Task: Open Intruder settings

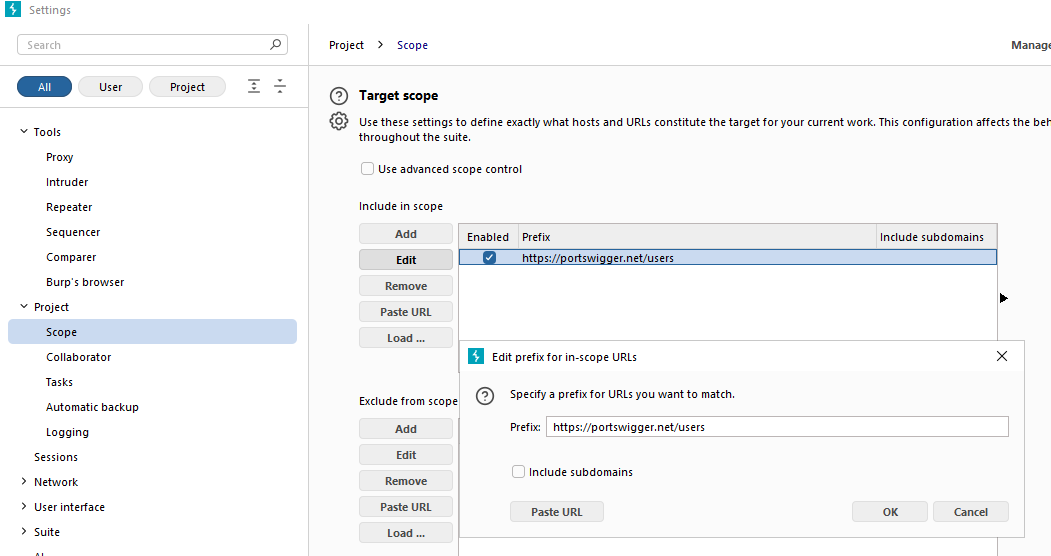Action: [67, 182]
